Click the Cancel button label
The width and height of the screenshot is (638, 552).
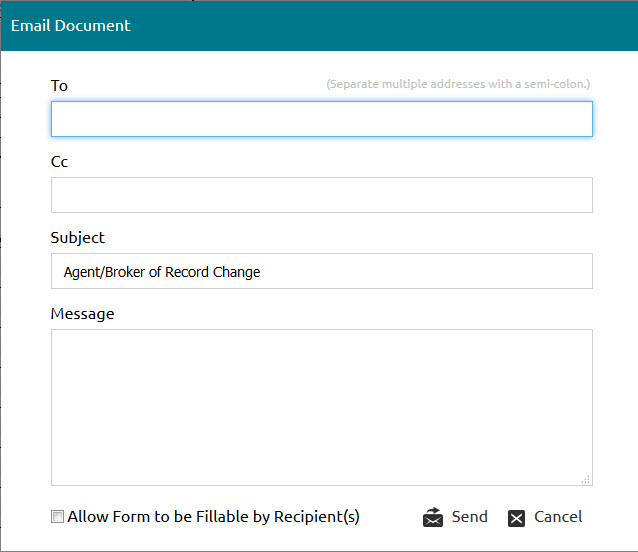coord(558,517)
